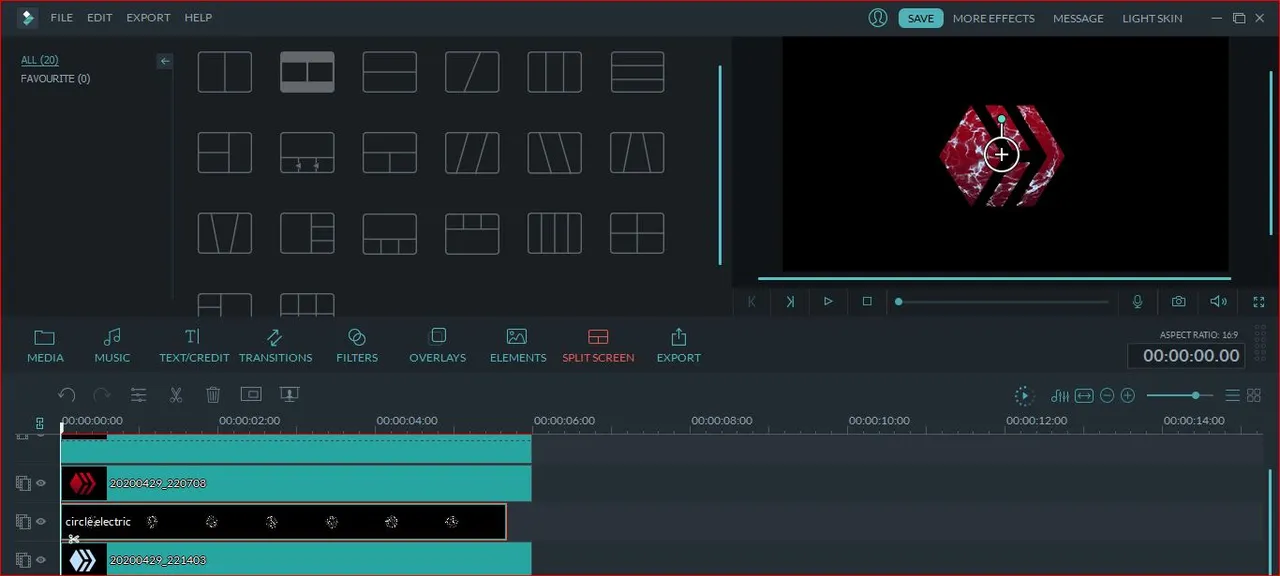Select the SPLIT SCREEN tab

click(598, 346)
